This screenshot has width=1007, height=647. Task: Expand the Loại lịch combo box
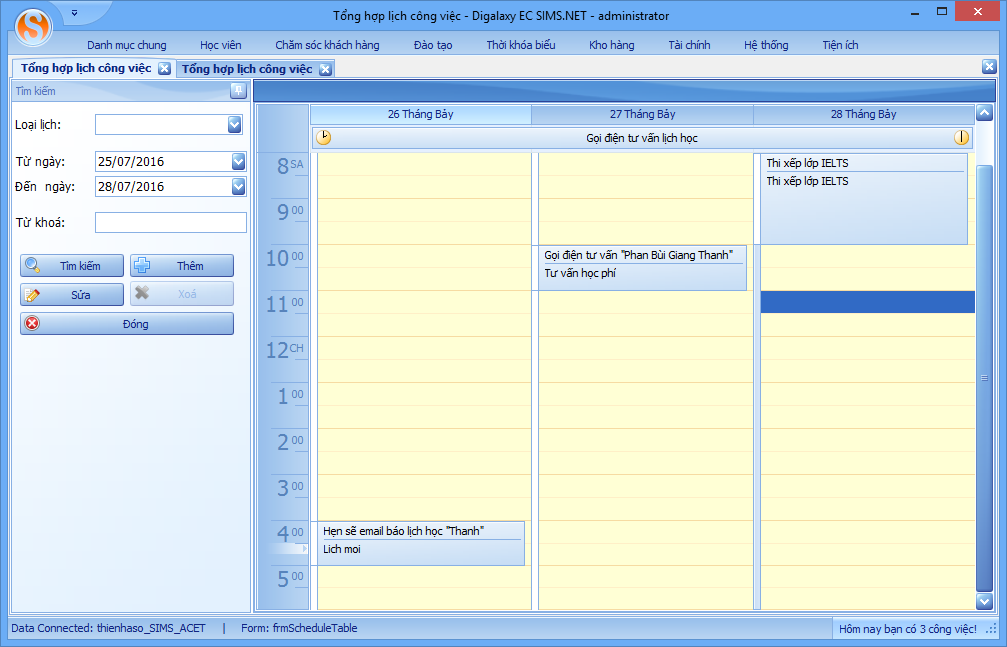click(x=235, y=125)
